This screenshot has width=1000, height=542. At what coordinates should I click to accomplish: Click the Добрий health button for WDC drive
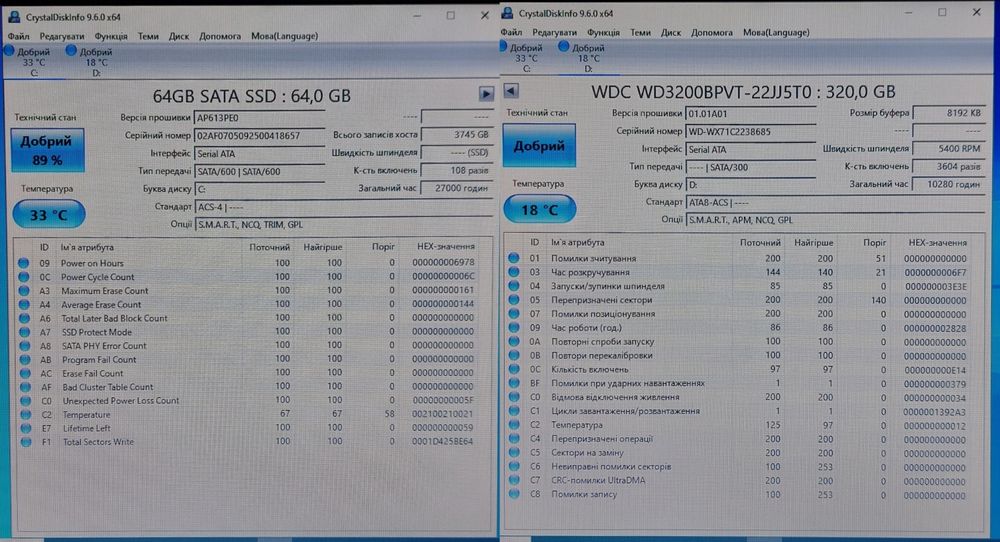(539, 146)
